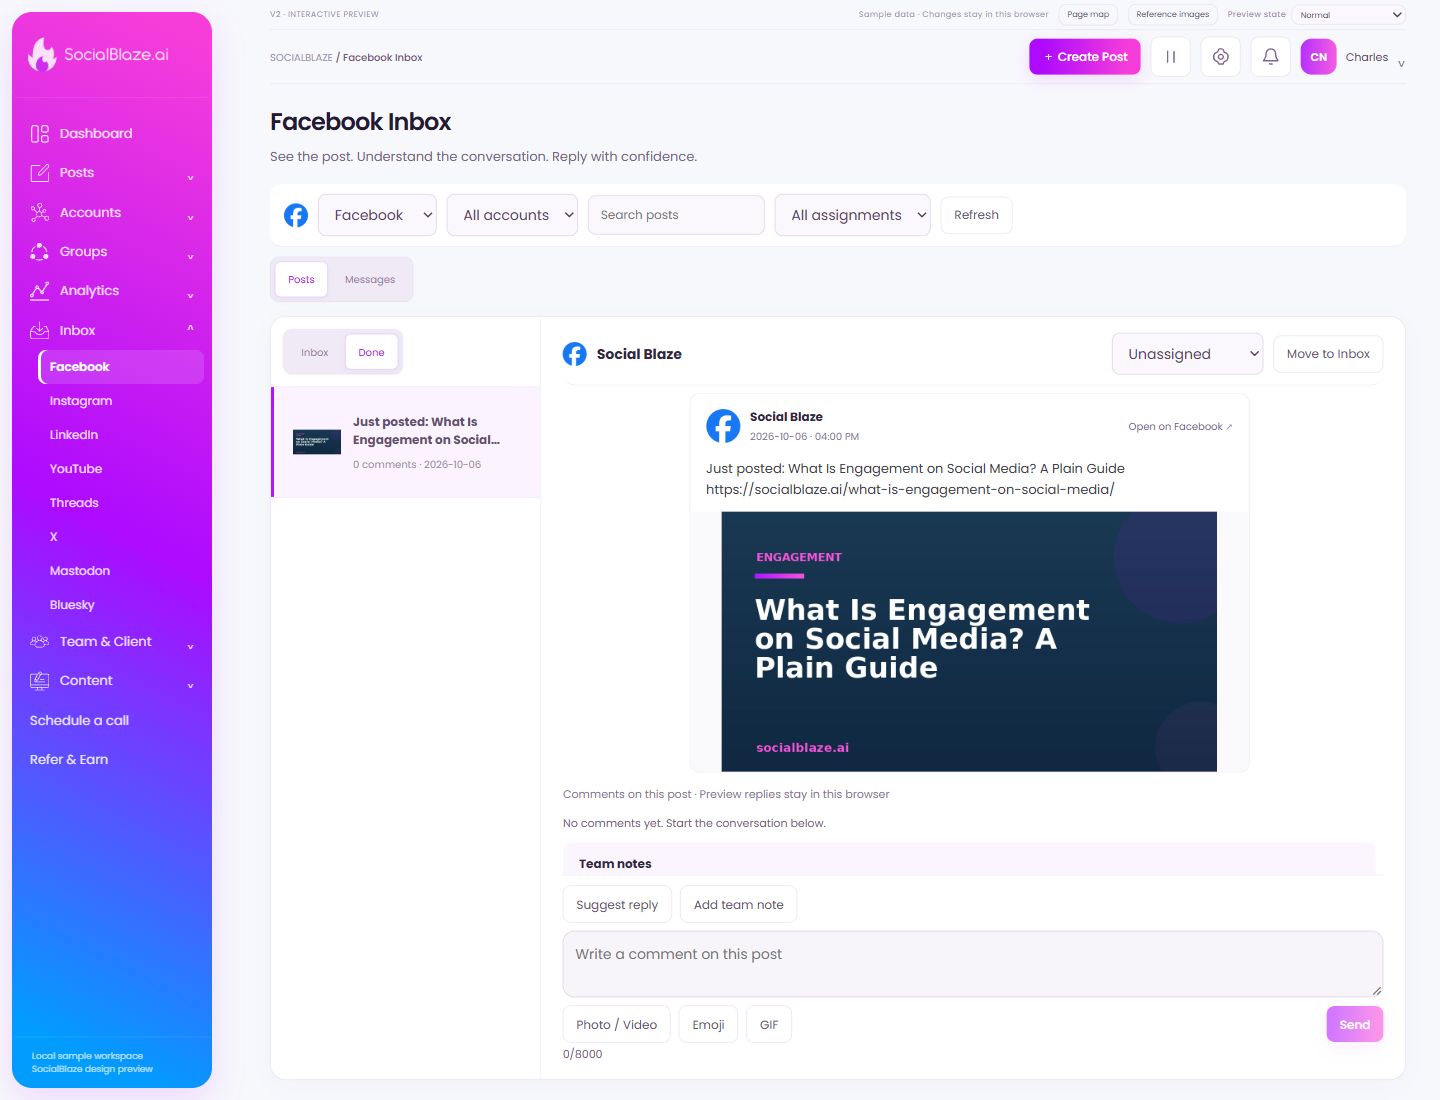This screenshot has width=1440, height=1100.
Task: Click the Facebook logo in the filter bar
Action: [296, 215]
